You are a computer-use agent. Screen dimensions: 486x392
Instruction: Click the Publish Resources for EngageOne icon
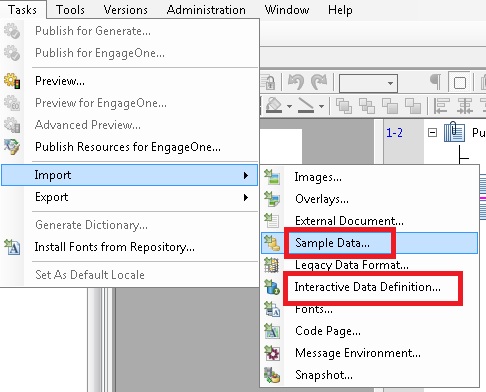(12, 147)
